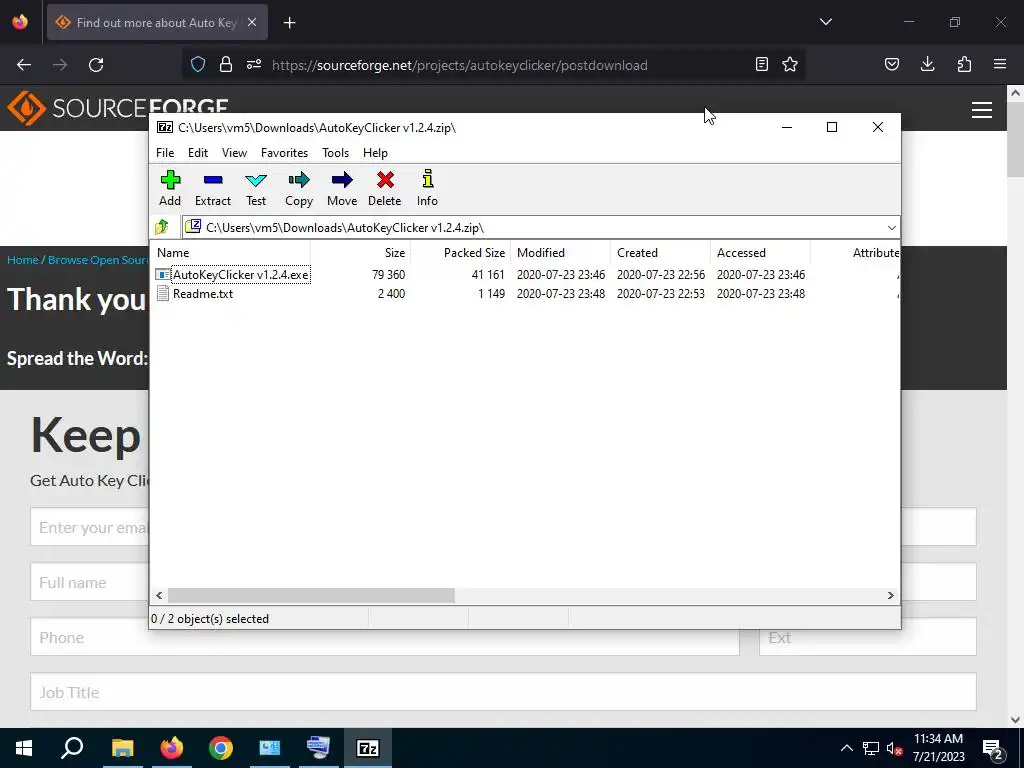Expand the archive path dropdown
Image resolution: width=1024 pixels, height=768 pixels.
(x=891, y=227)
